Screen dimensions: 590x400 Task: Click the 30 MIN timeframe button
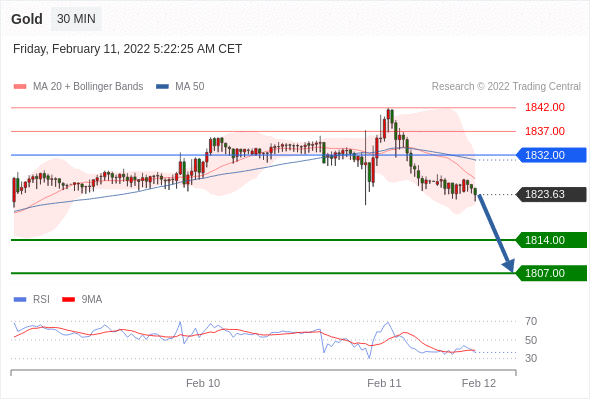tap(76, 19)
